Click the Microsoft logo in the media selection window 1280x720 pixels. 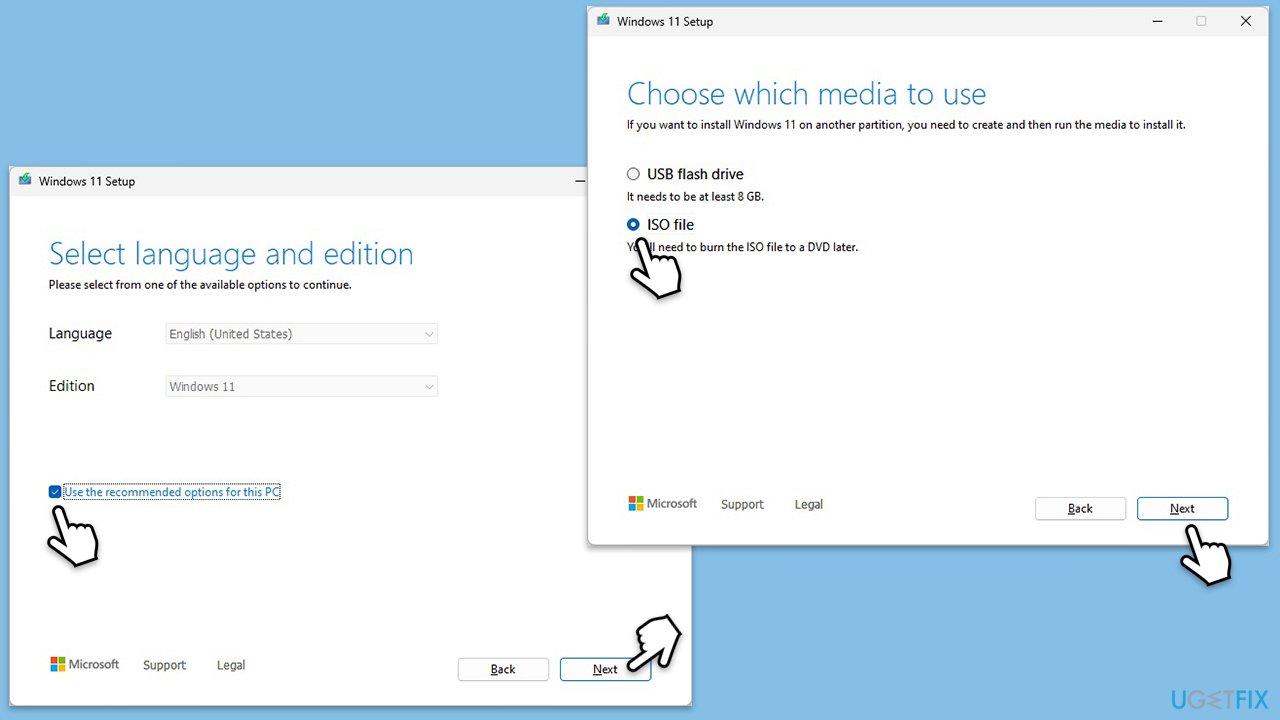(x=663, y=504)
